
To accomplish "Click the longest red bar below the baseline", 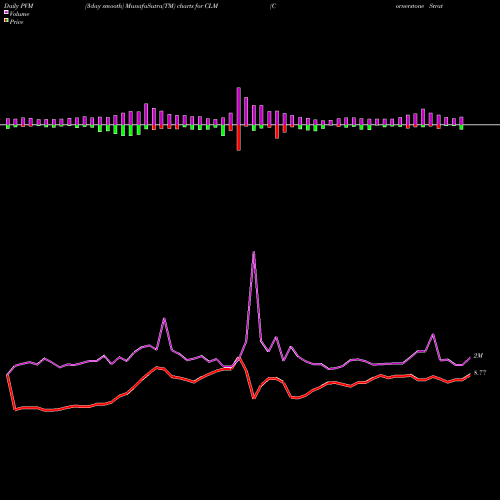I will click(239, 138).
